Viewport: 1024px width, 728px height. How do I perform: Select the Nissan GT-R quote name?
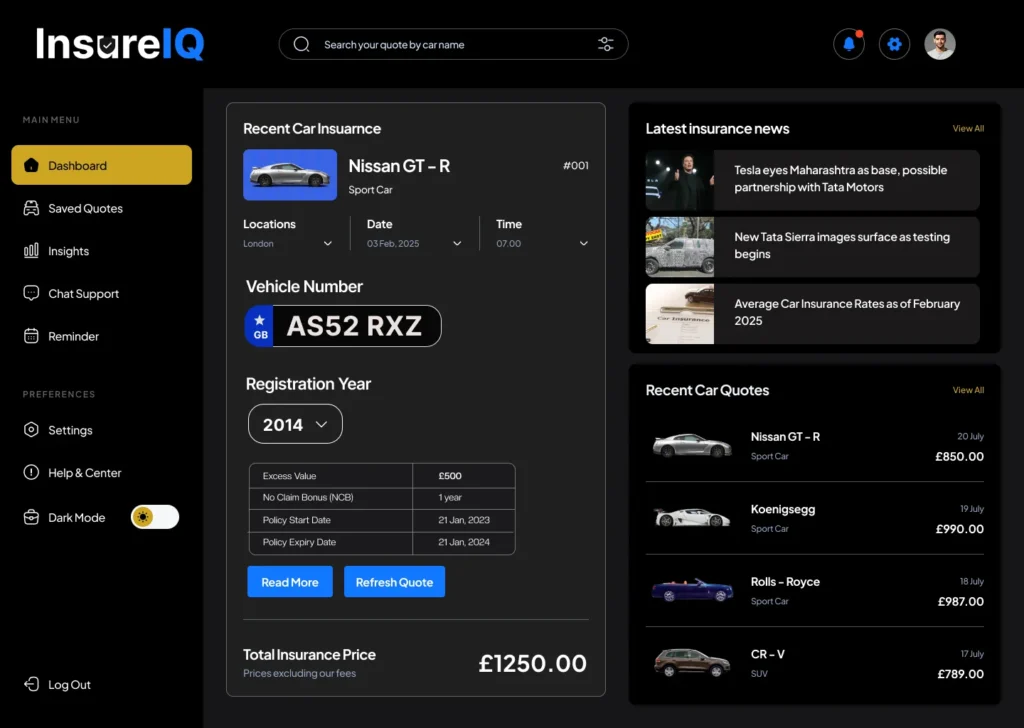click(x=785, y=437)
